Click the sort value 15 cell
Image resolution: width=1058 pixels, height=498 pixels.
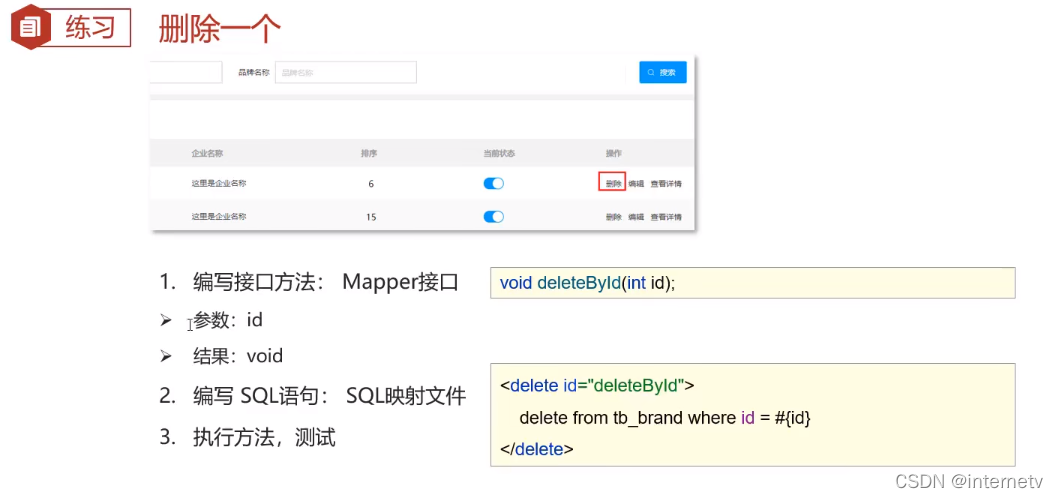tap(371, 217)
